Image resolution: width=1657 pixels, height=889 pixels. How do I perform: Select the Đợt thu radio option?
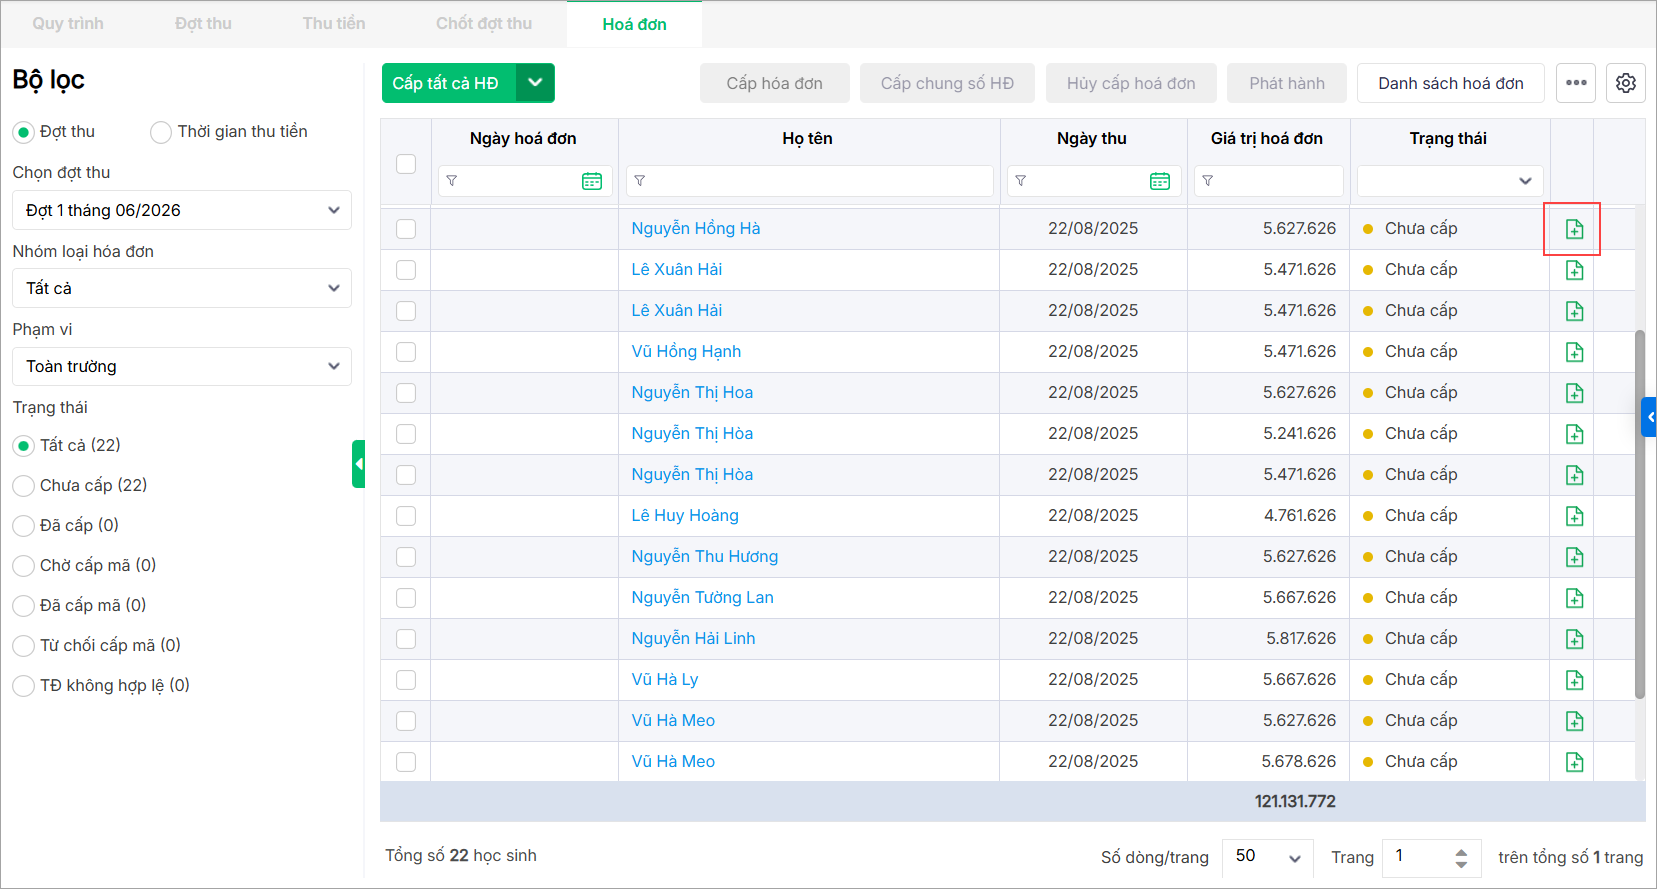(24, 132)
